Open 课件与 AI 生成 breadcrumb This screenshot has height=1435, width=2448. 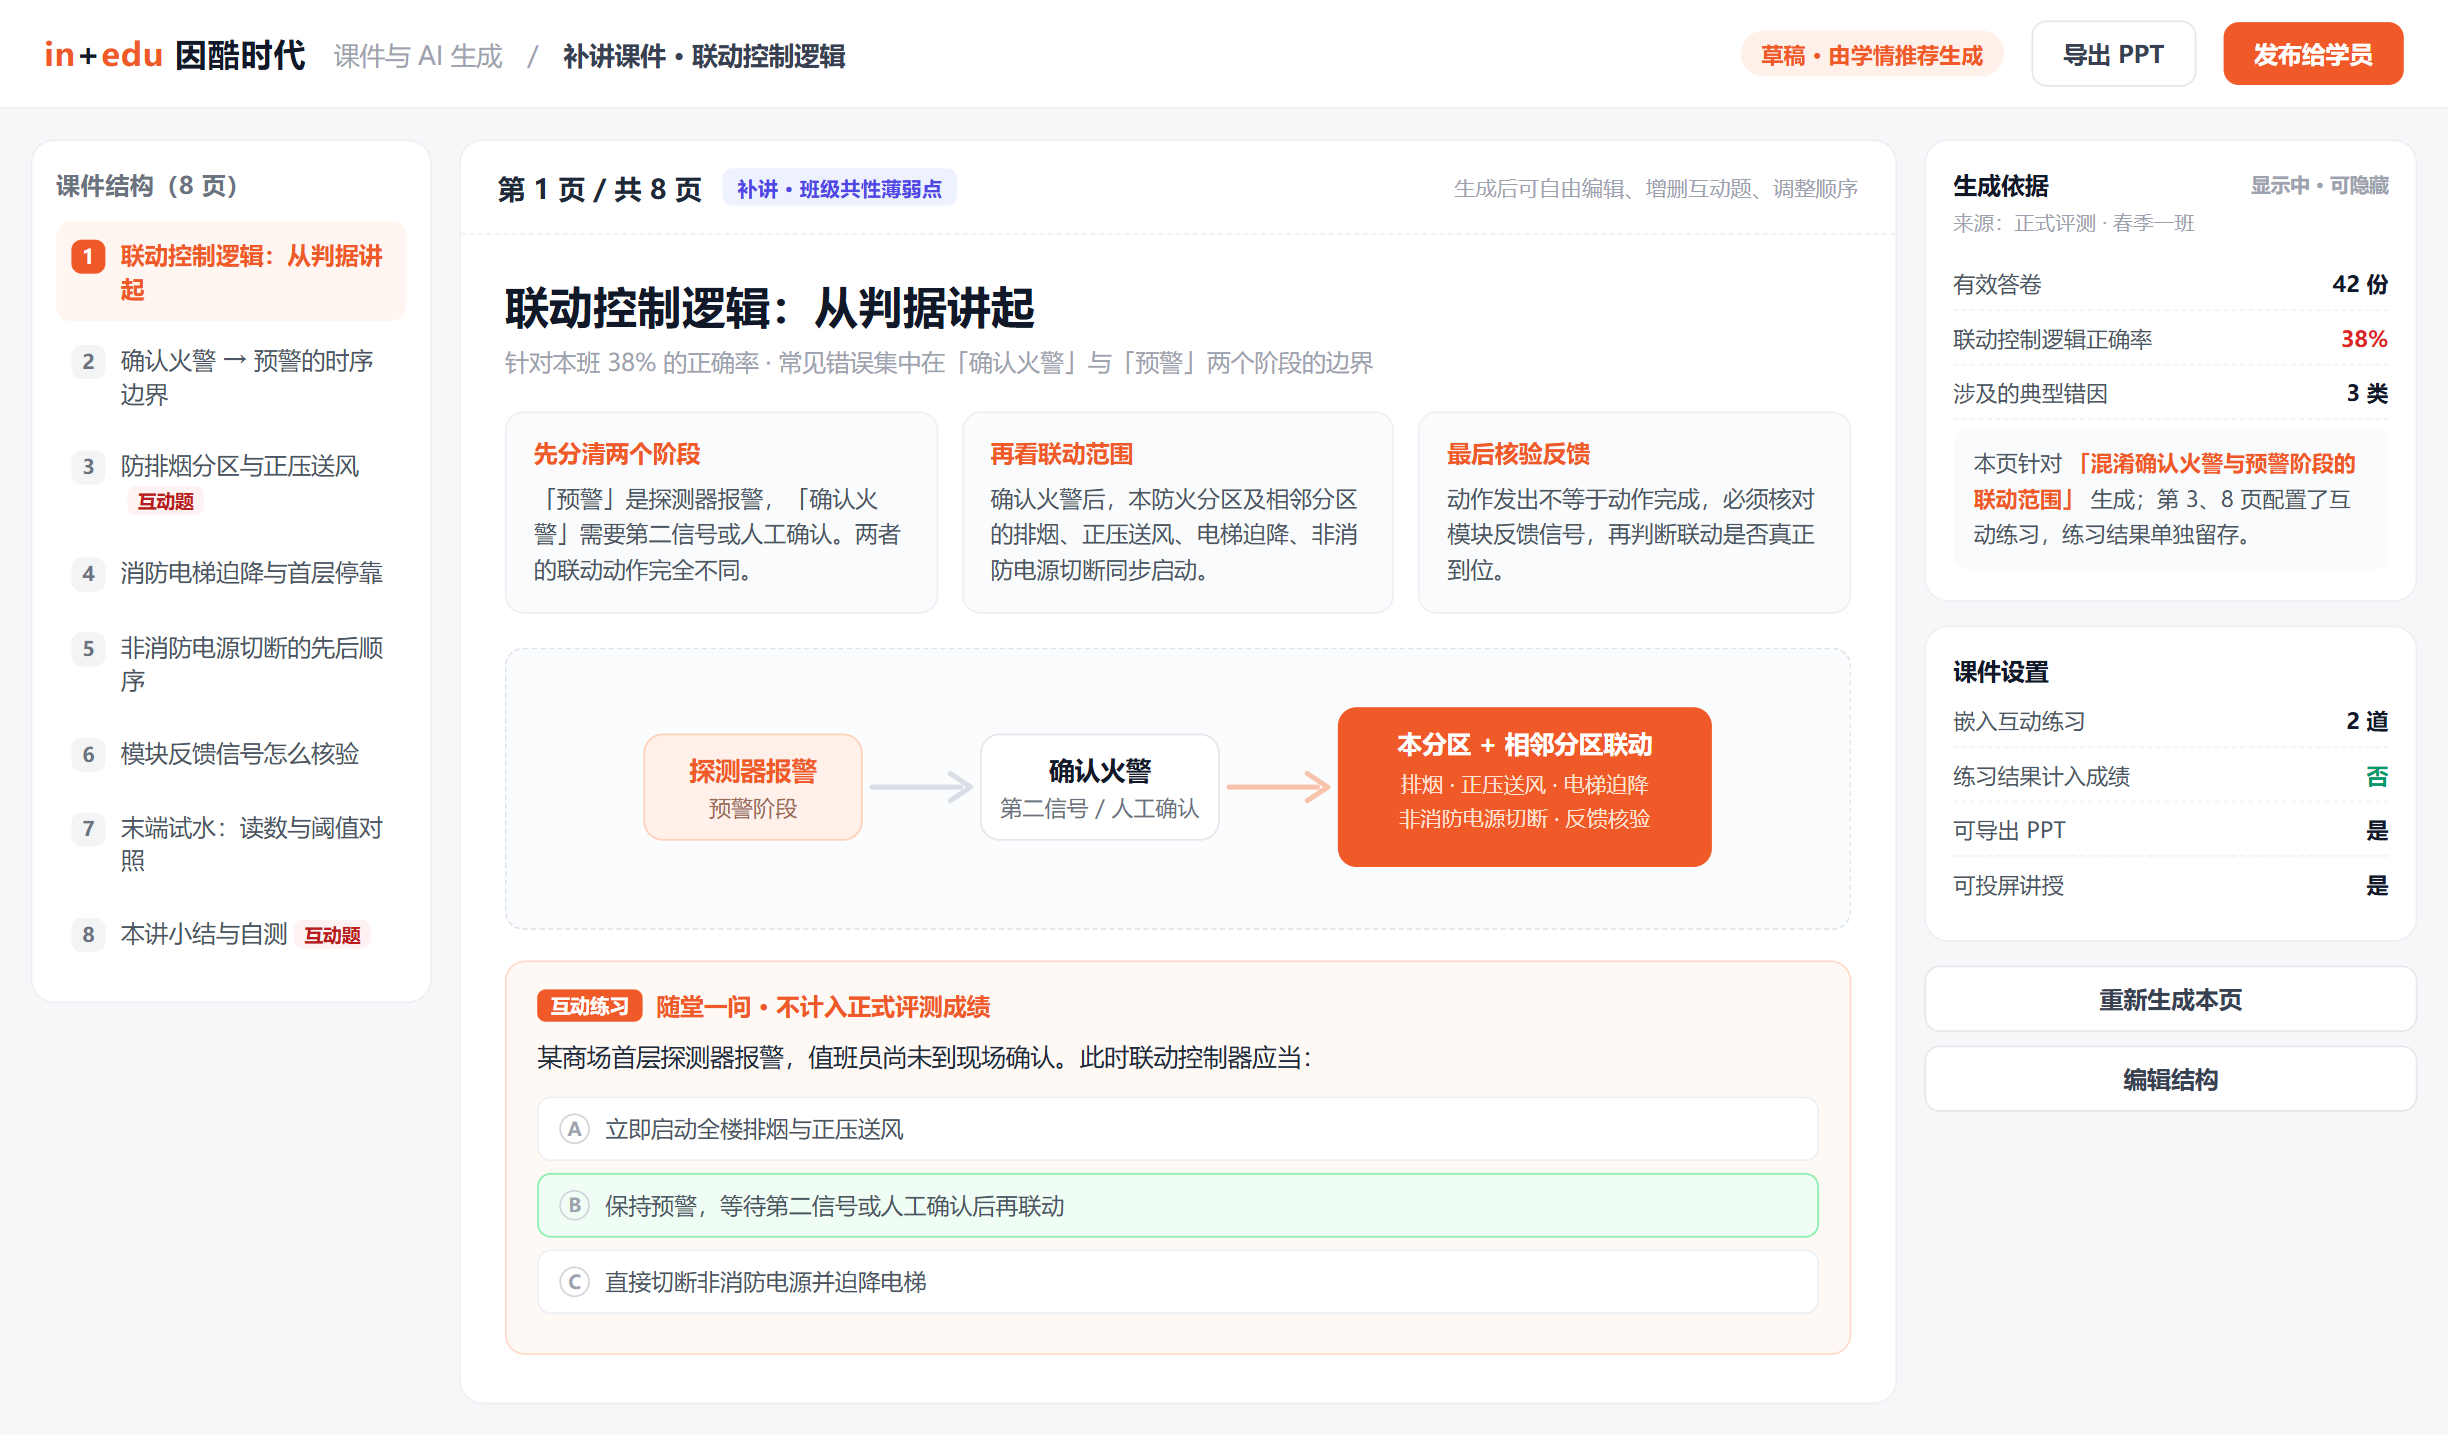click(418, 56)
